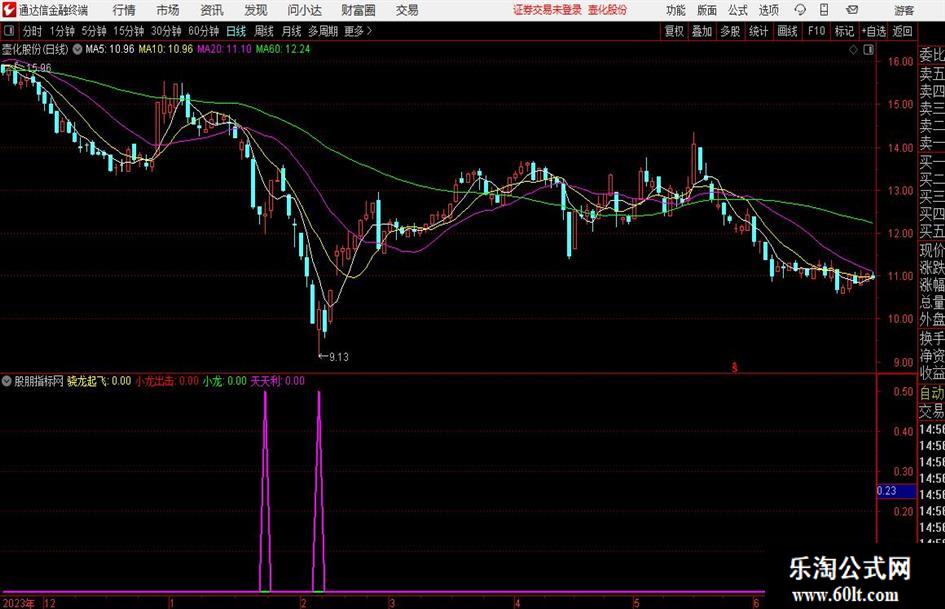Image resolution: width=945 pixels, height=609 pixels.
Task: Select the 多周期 multi-period tab
Action: click(322, 31)
